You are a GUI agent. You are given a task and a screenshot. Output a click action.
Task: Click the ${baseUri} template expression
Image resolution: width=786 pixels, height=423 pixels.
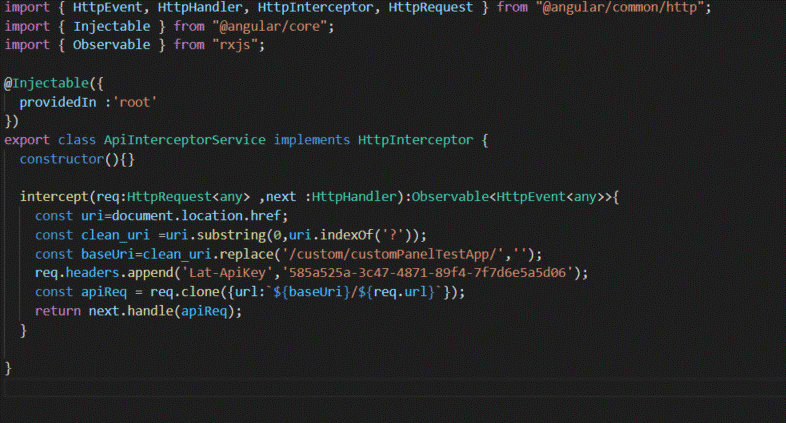[x=311, y=292]
